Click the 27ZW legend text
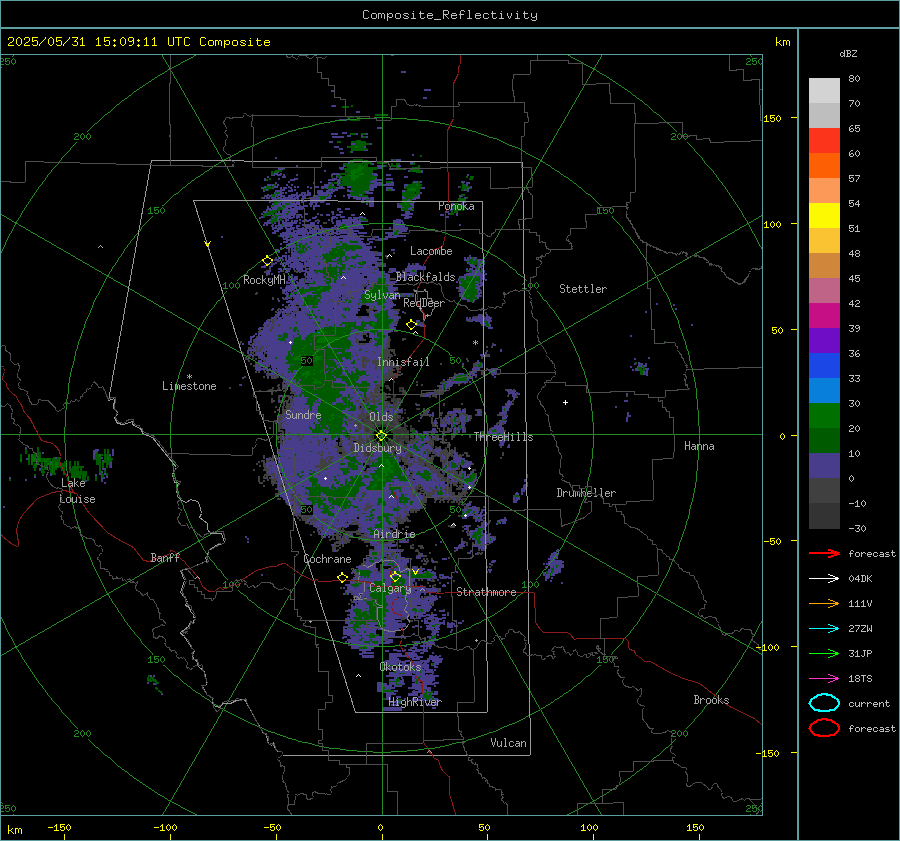This screenshot has height=841, width=900. pyautogui.click(x=860, y=629)
